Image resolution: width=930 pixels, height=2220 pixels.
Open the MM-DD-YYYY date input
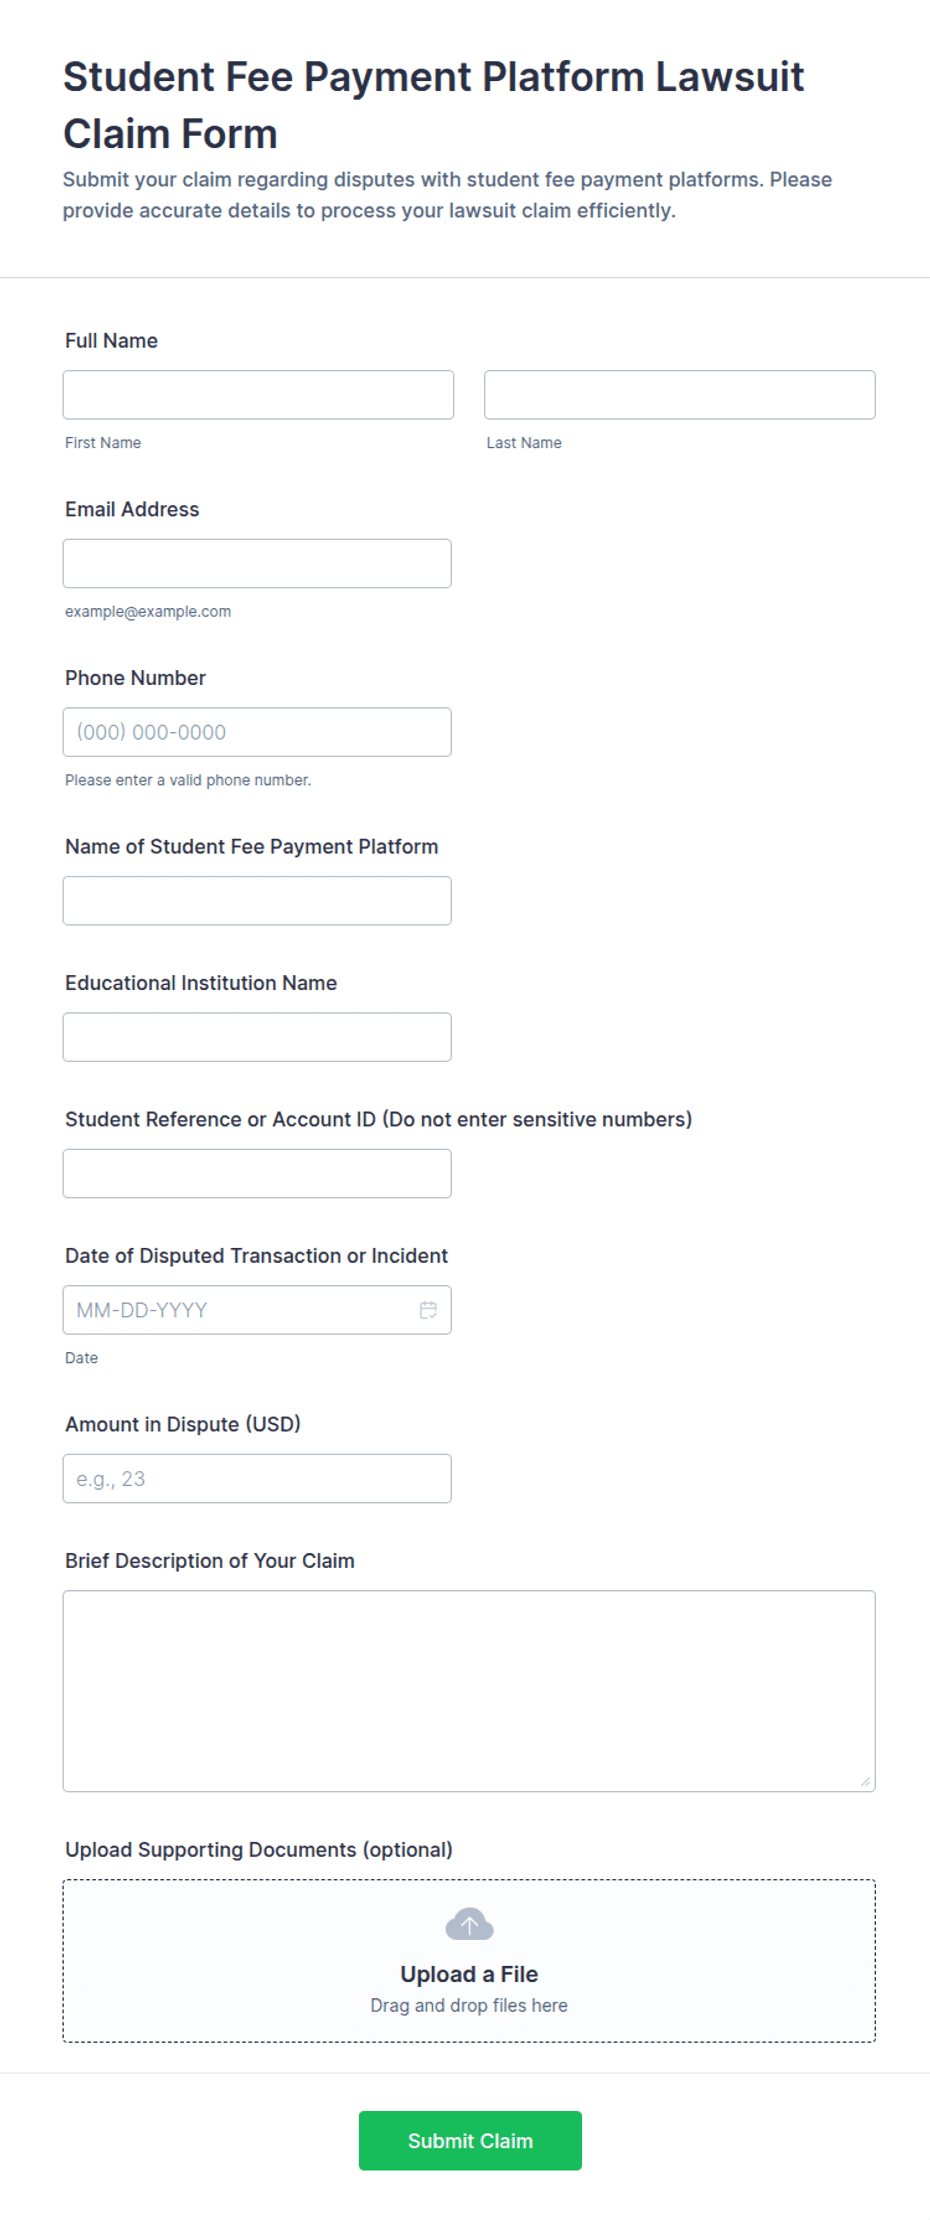[x=257, y=1310]
